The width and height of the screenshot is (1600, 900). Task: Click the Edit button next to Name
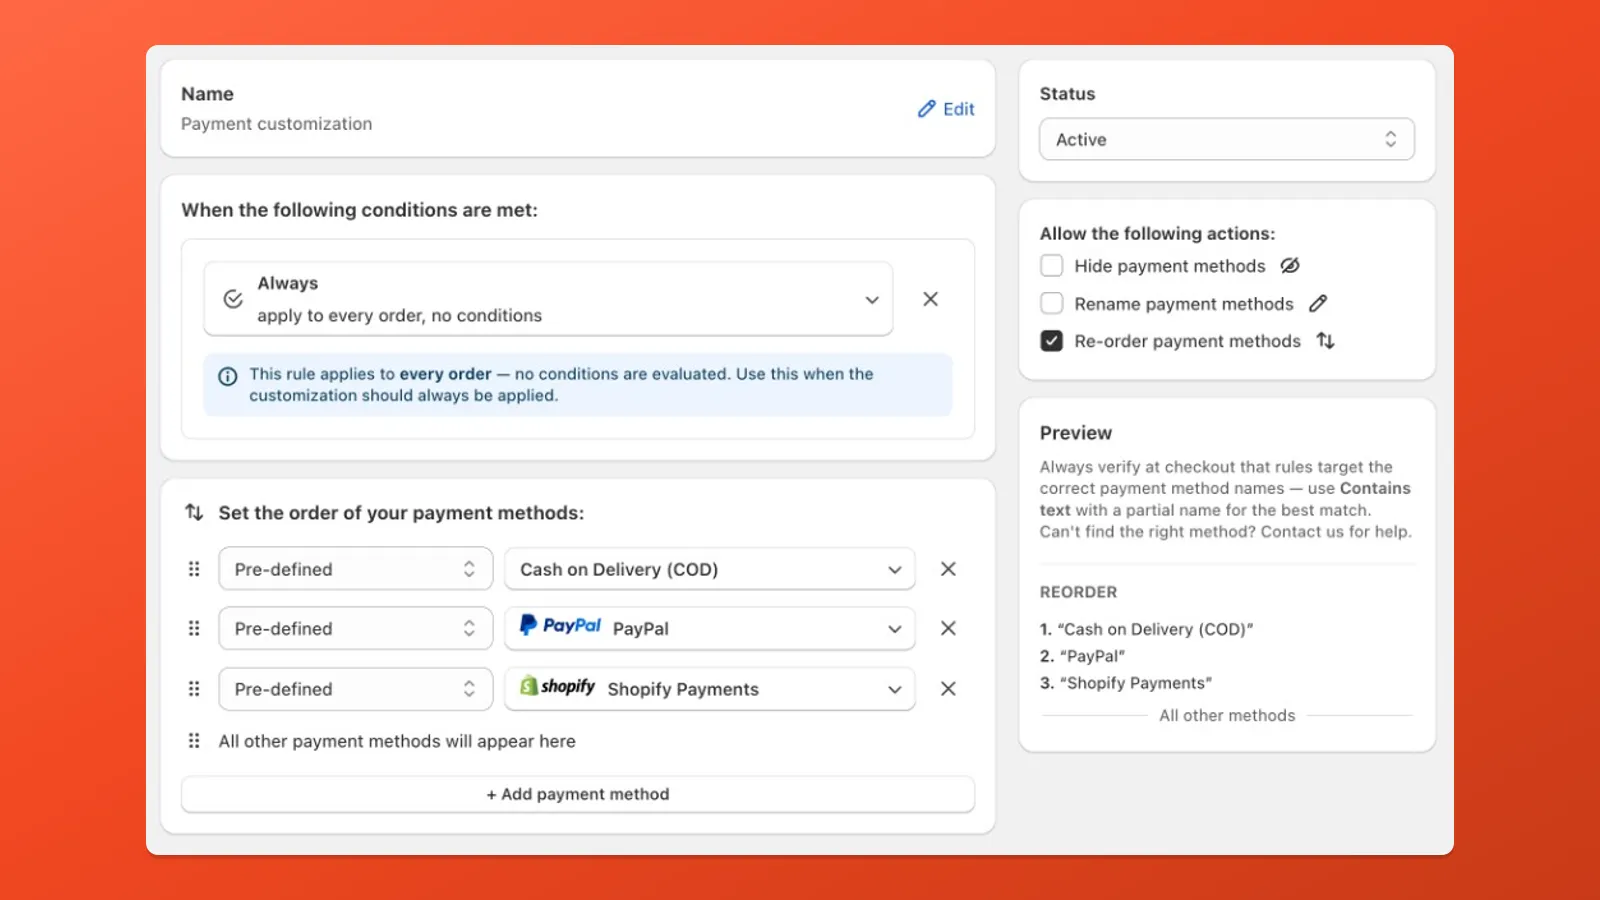point(945,108)
